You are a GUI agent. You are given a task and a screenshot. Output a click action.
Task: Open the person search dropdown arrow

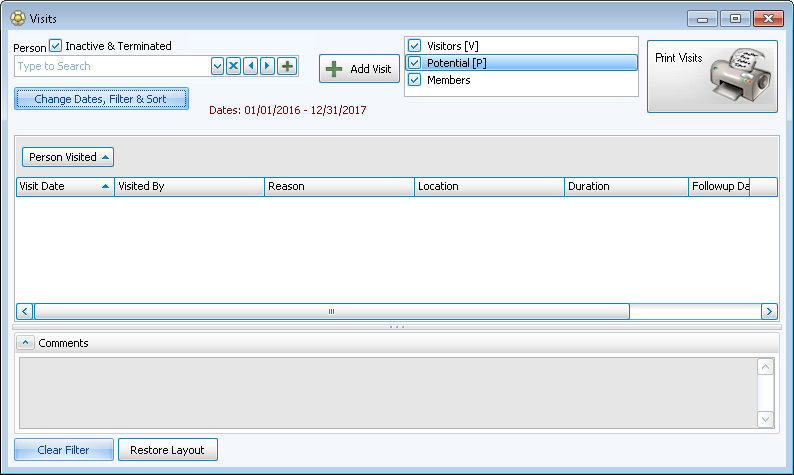[x=217, y=66]
